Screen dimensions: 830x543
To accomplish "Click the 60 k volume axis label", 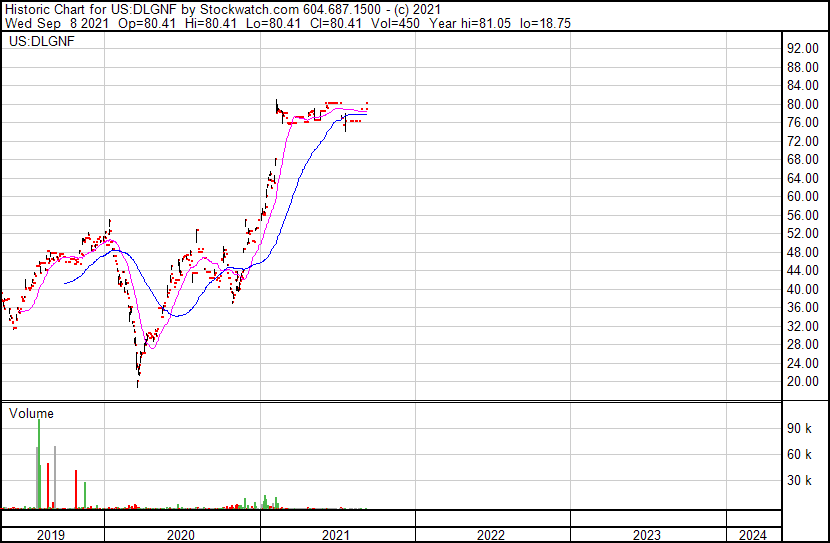I will [800, 454].
